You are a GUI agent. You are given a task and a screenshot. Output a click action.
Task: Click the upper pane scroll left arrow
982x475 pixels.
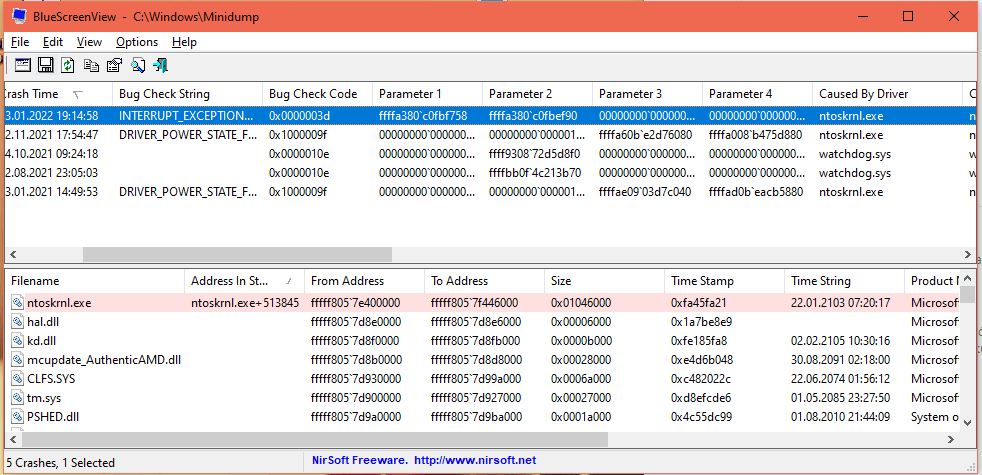(x=11, y=254)
